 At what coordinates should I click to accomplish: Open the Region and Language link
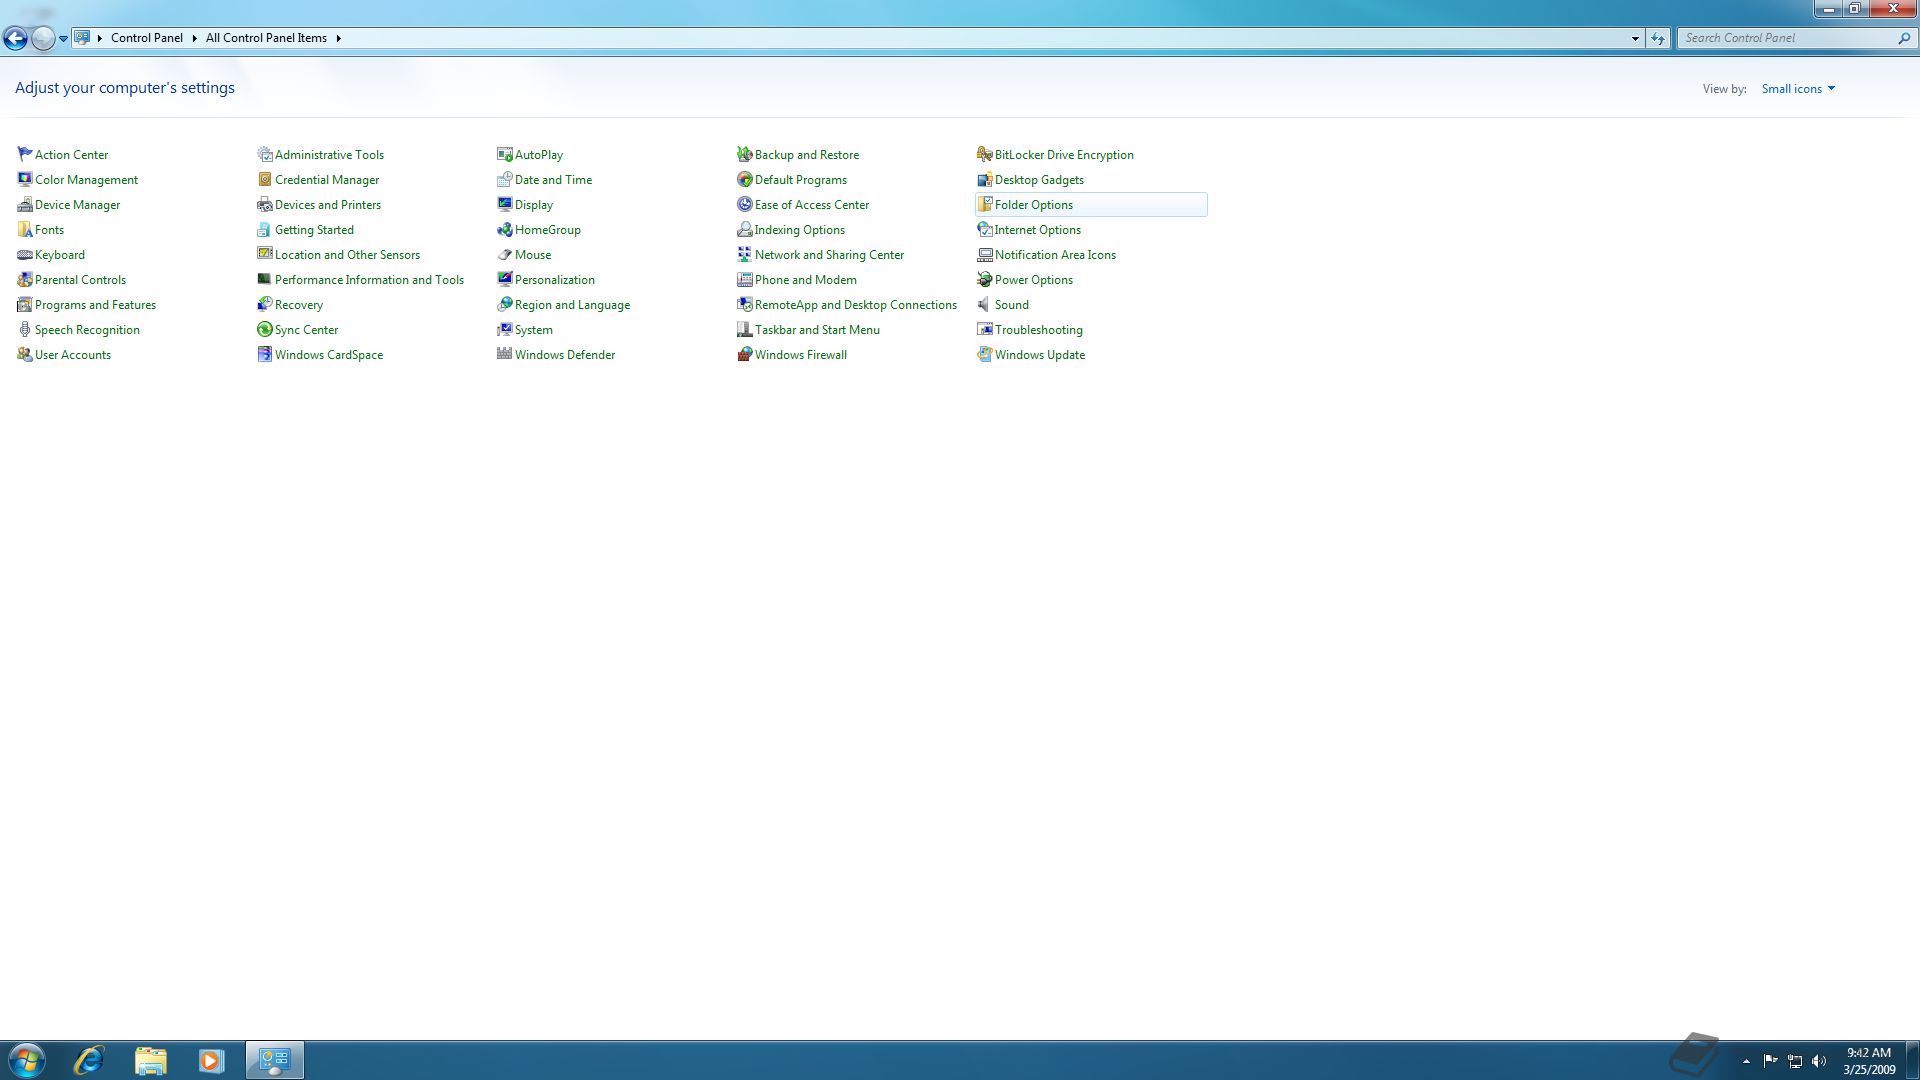pyautogui.click(x=572, y=305)
